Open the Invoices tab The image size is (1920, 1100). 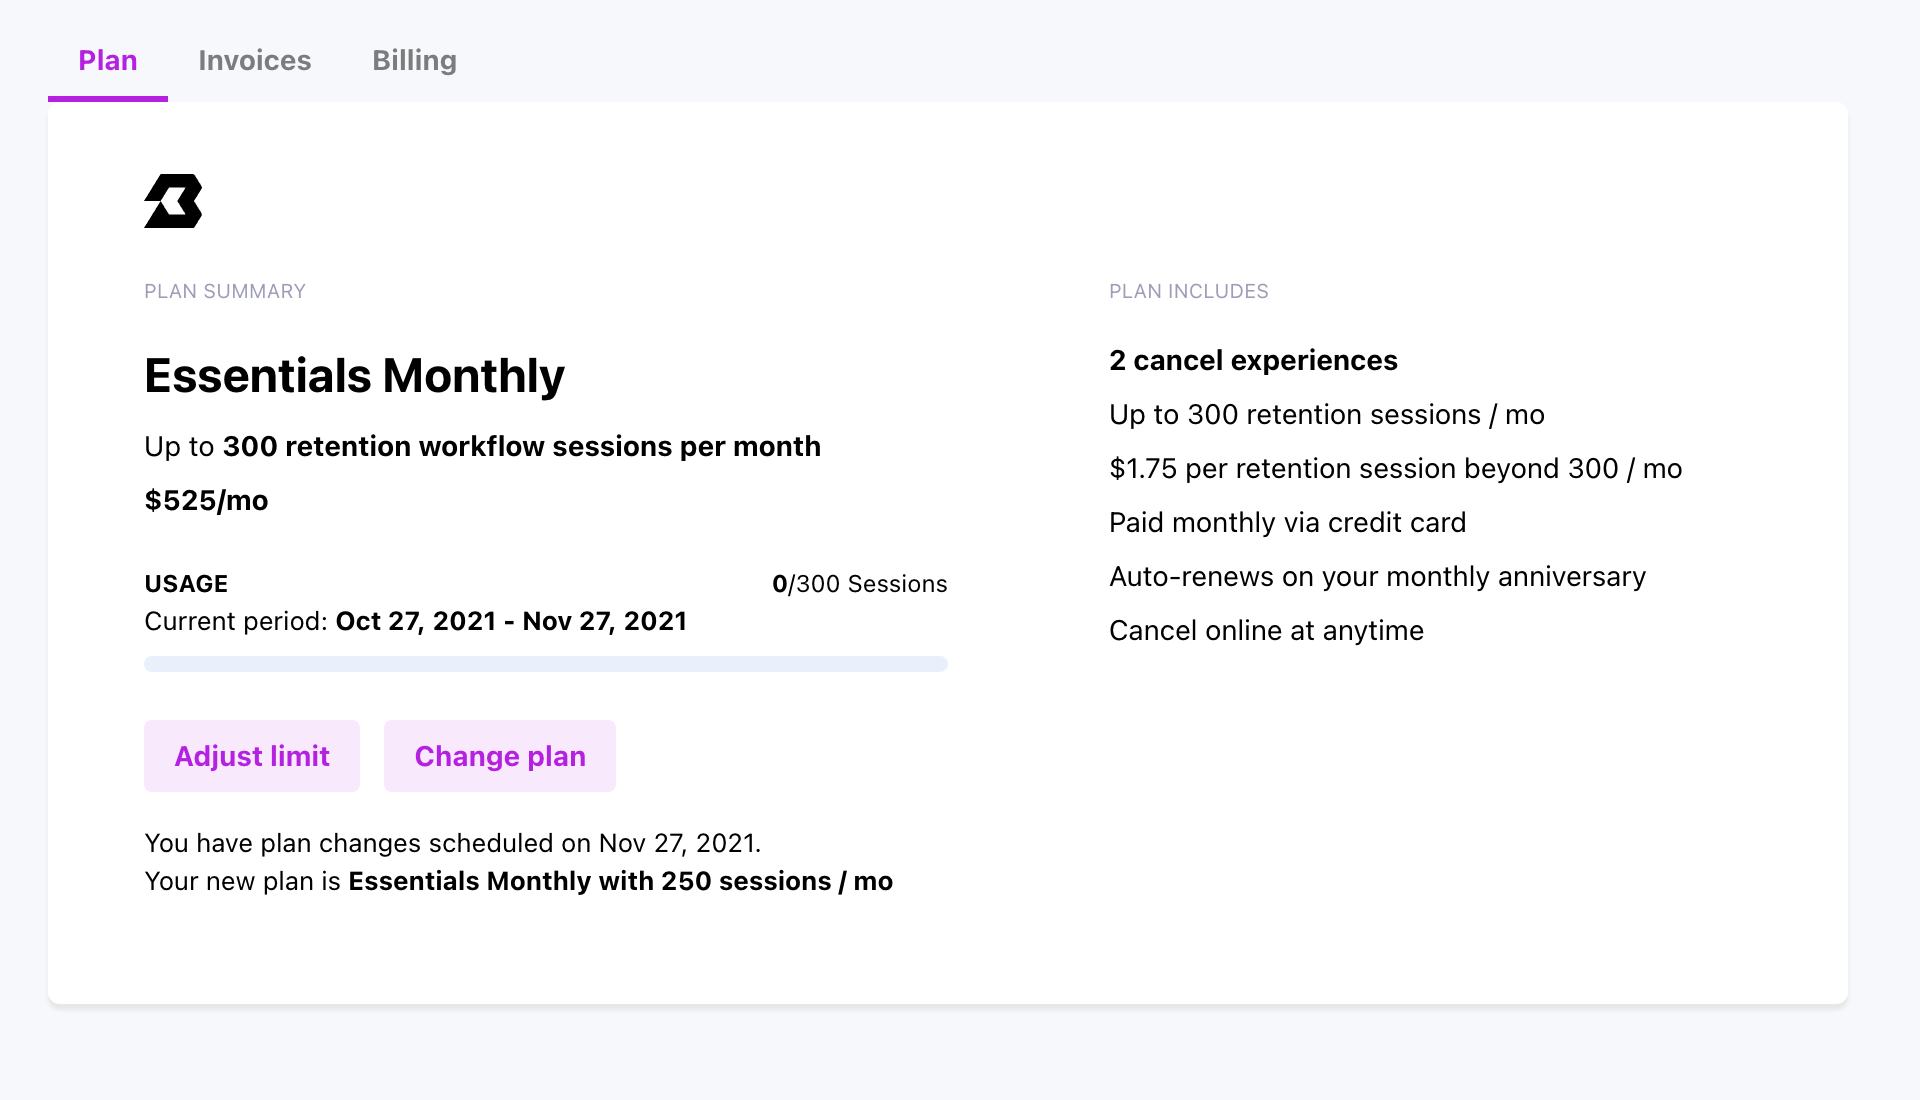pos(255,61)
